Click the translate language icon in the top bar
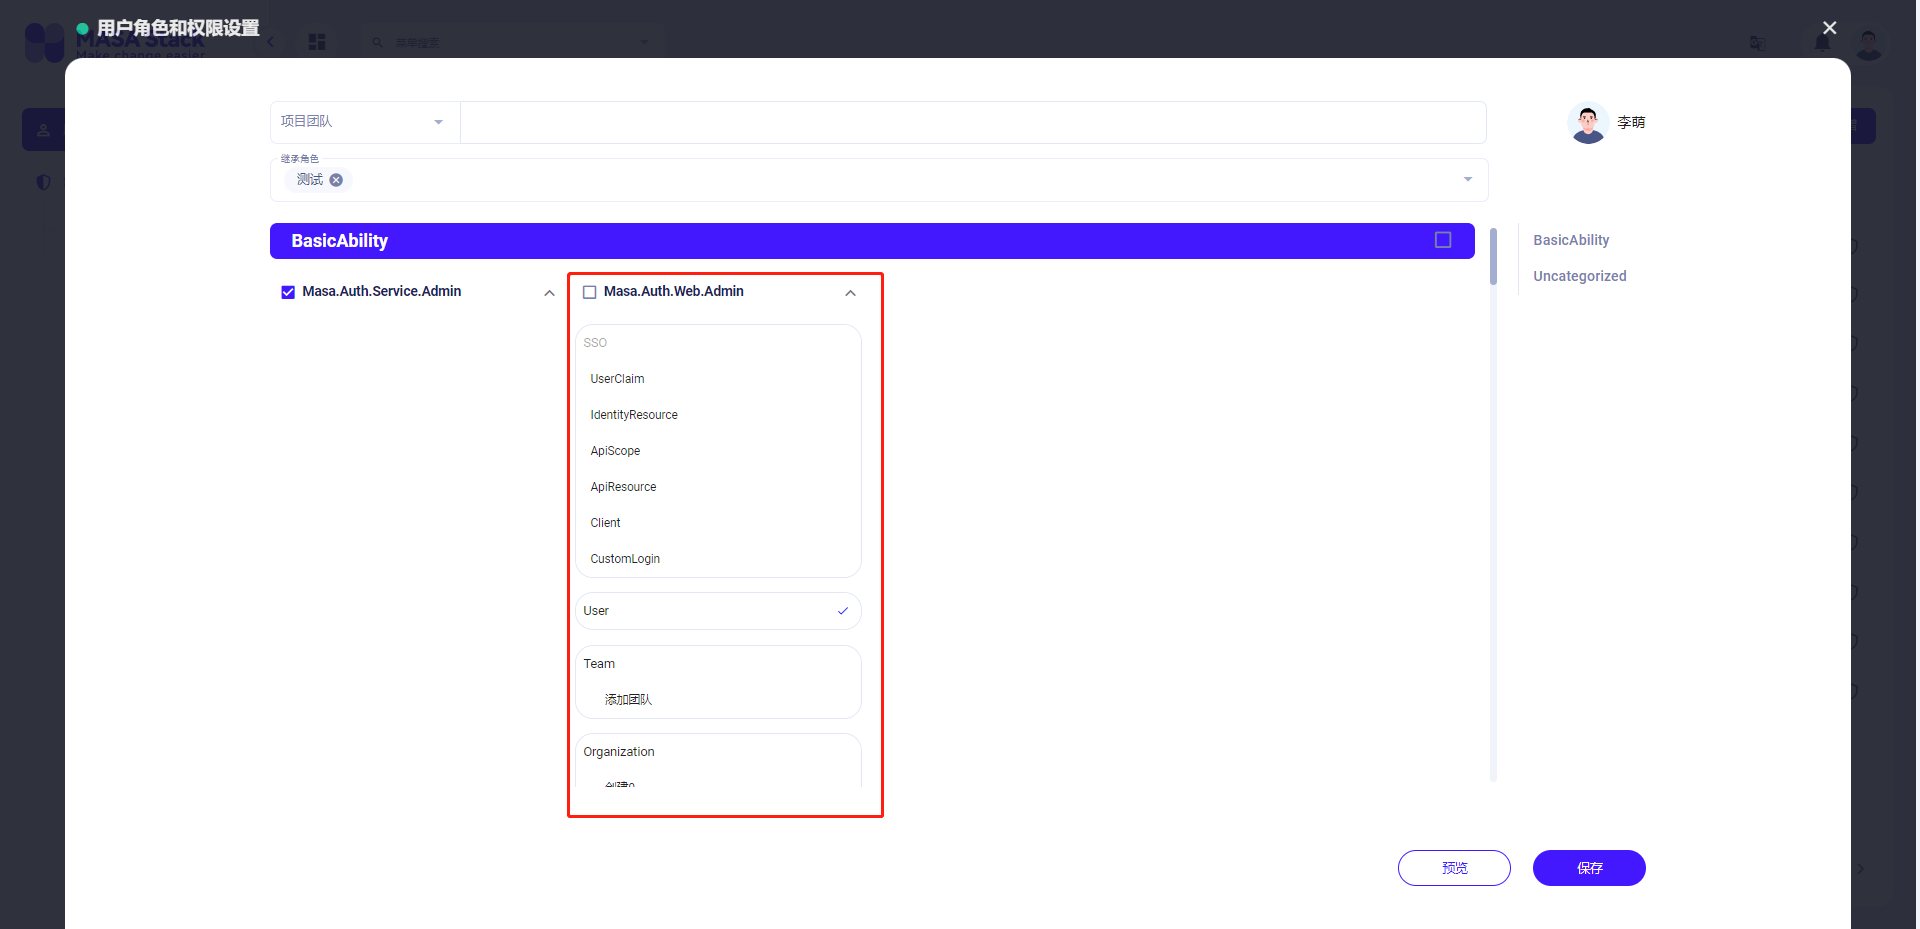 [1758, 44]
